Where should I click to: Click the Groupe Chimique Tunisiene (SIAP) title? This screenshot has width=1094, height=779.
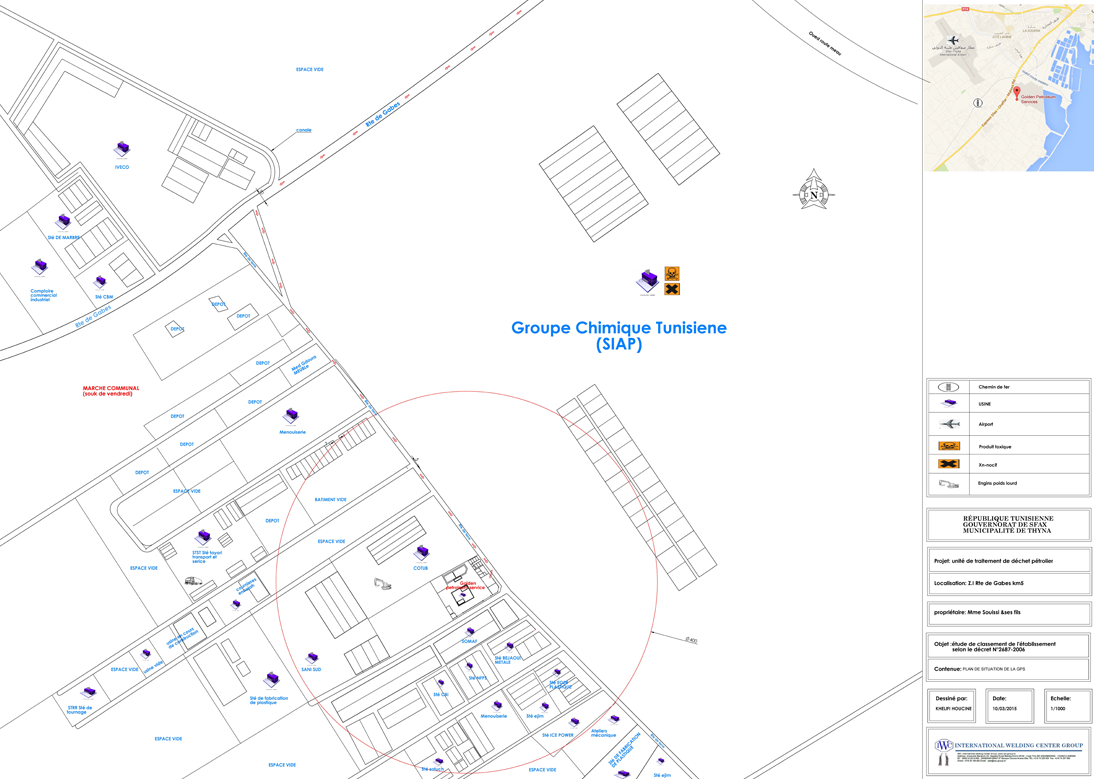pyautogui.click(x=619, y=335)
